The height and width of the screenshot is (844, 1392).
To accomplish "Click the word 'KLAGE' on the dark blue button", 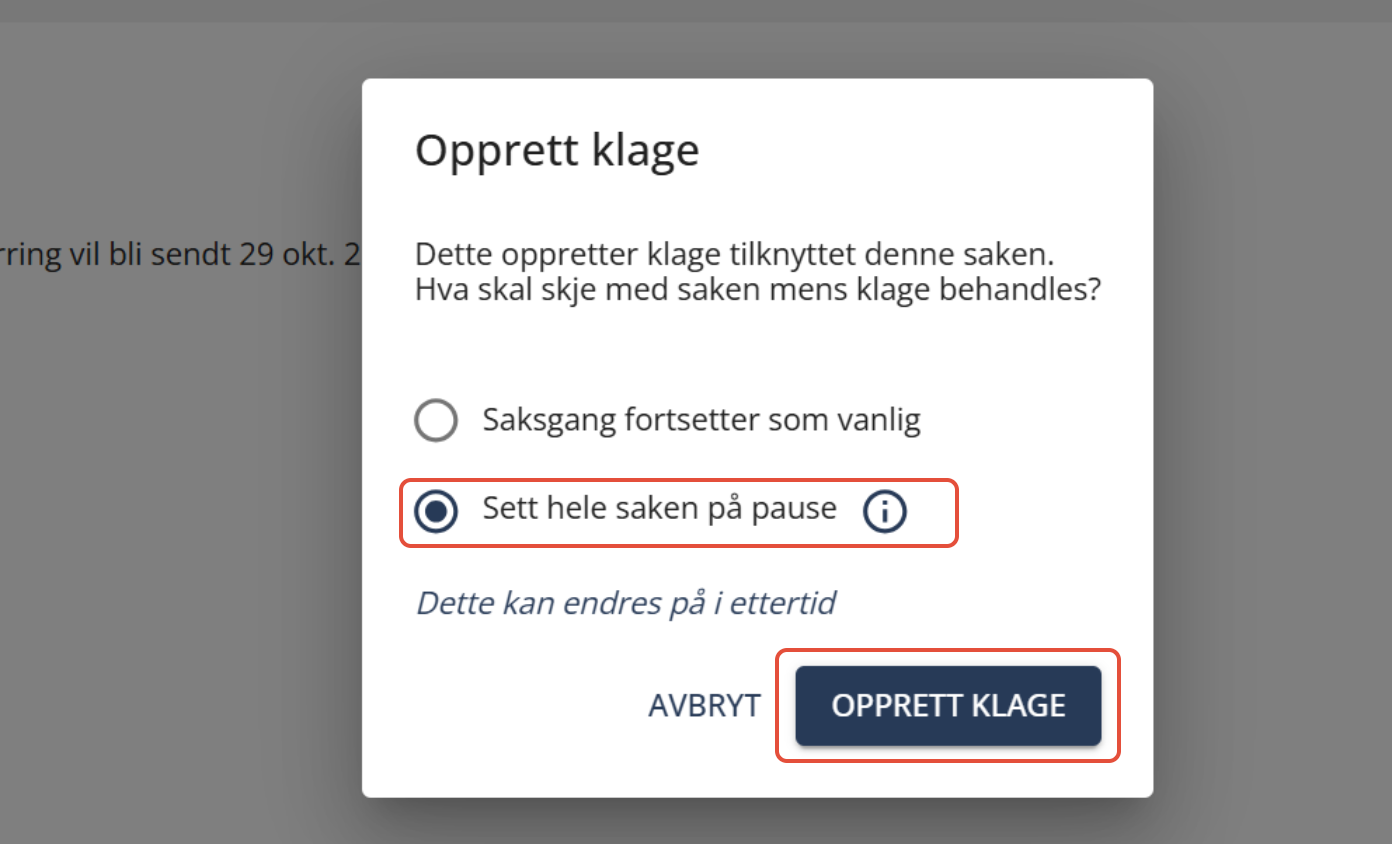I will (1017, 705).
